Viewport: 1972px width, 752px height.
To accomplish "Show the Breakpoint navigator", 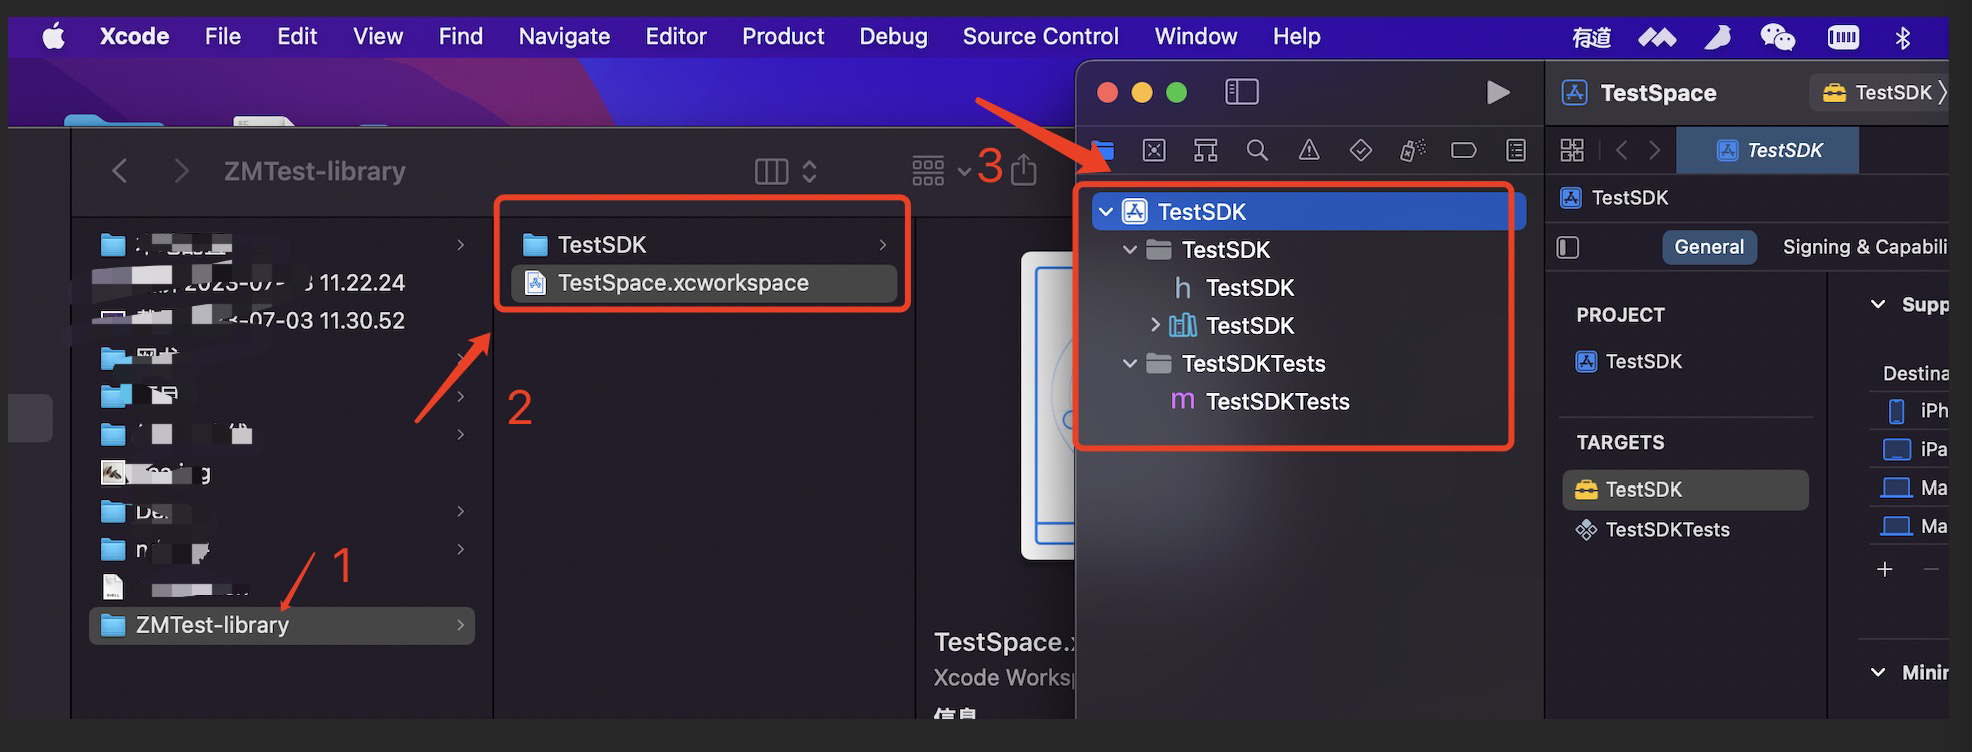I will (x=1463, y=151).
